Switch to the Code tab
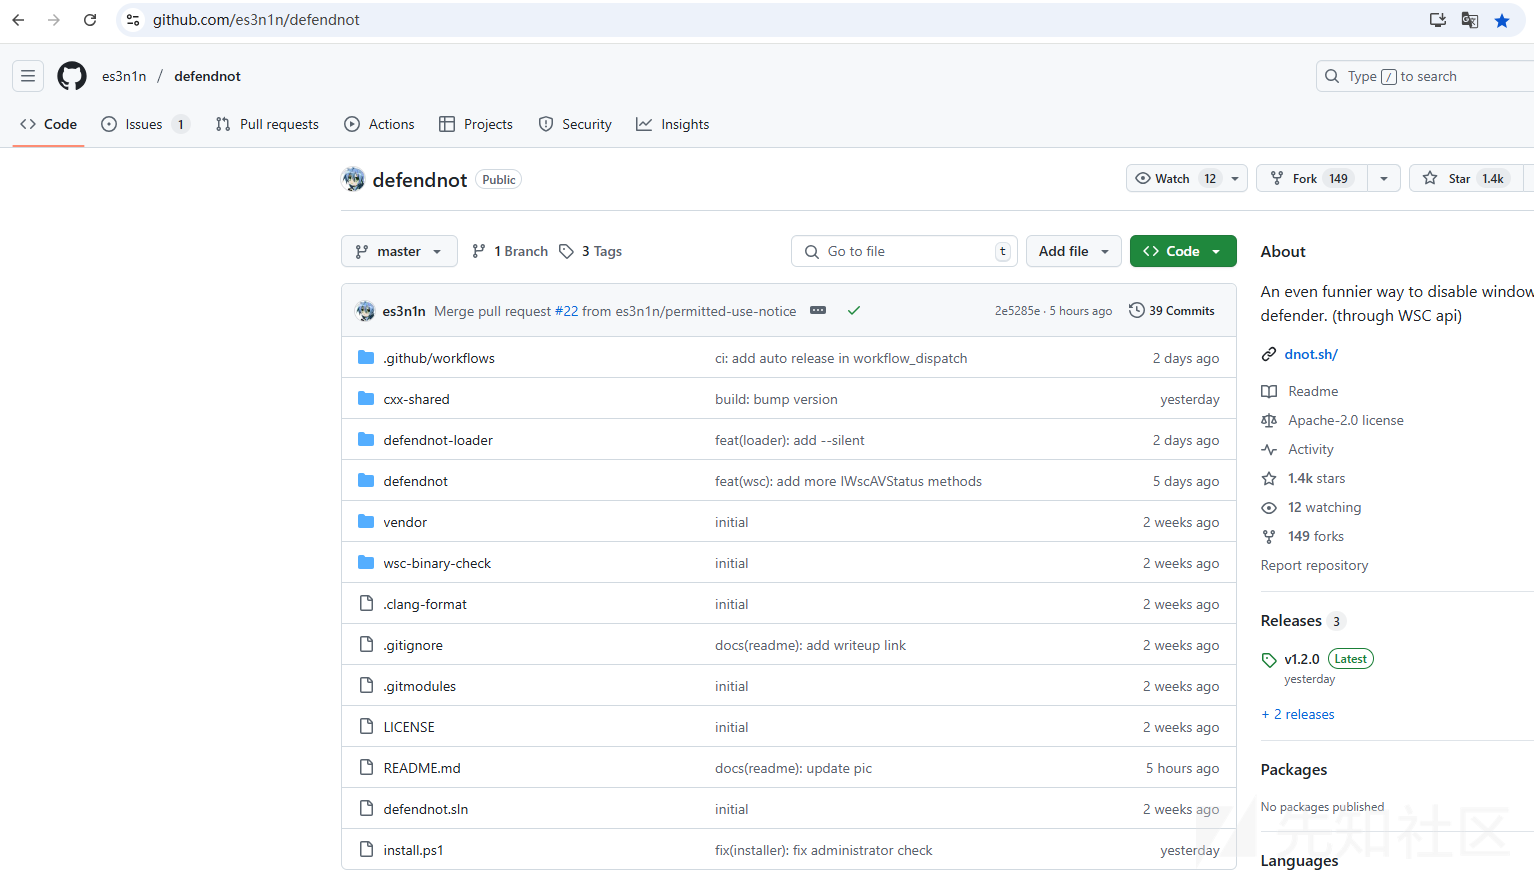Viewport: 1534px width, 875px height. click(x=48, y=124)
